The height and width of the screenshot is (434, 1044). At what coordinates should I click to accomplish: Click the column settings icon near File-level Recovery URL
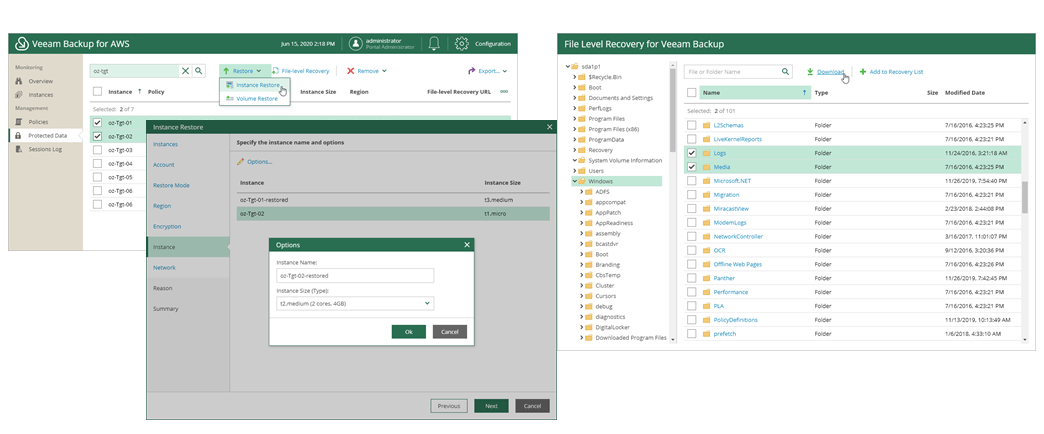coord(505,91)
